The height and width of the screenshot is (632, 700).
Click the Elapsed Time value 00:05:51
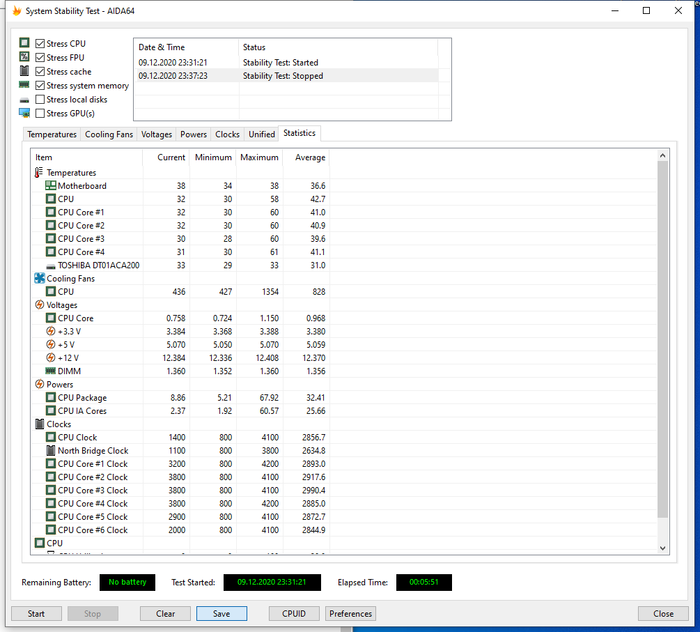[424, 582]
